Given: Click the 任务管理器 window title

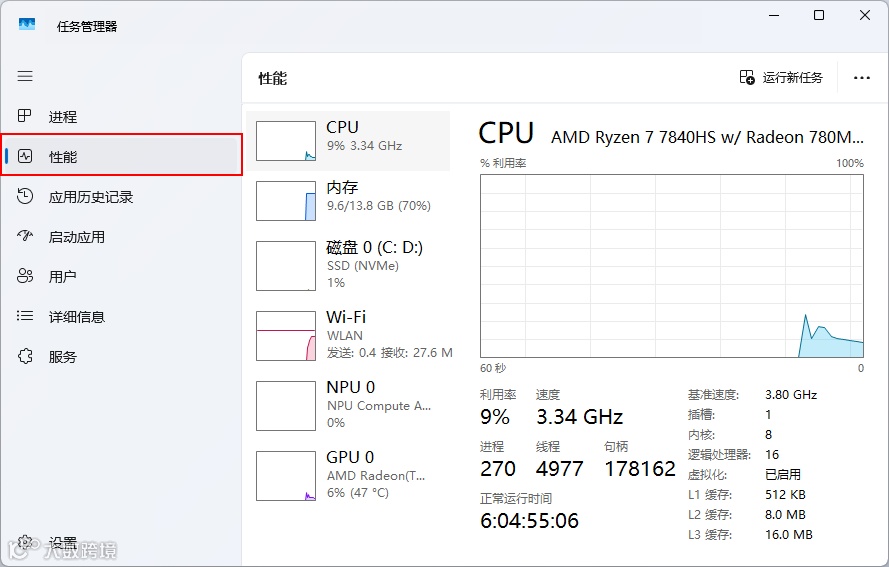Looking at the screenshot, I should 87,27.
